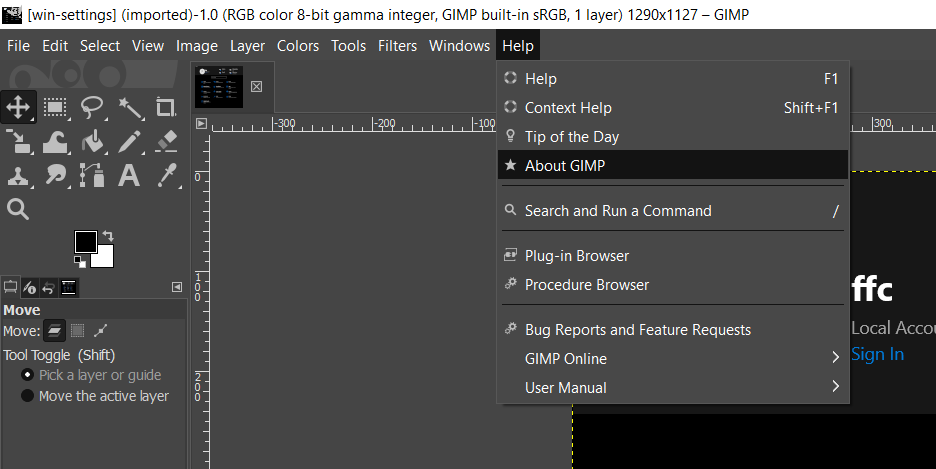
Task: Select the win-settings image thumbnail tab
Action: pyautogui.click(x=219, y=87)
